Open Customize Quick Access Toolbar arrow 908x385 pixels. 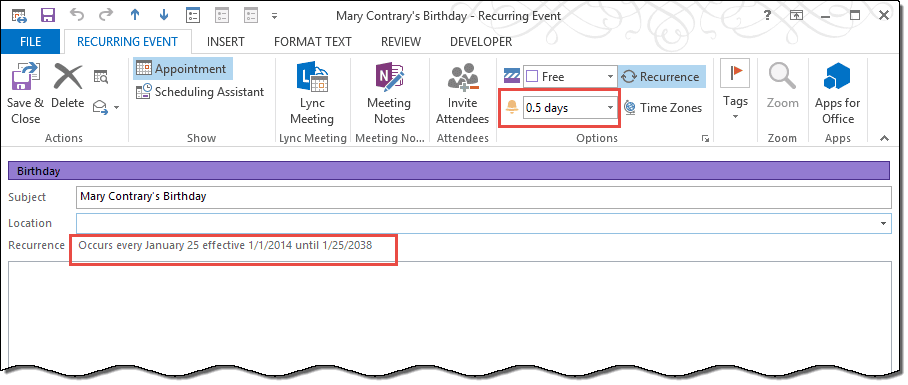(x=274, y=16)
